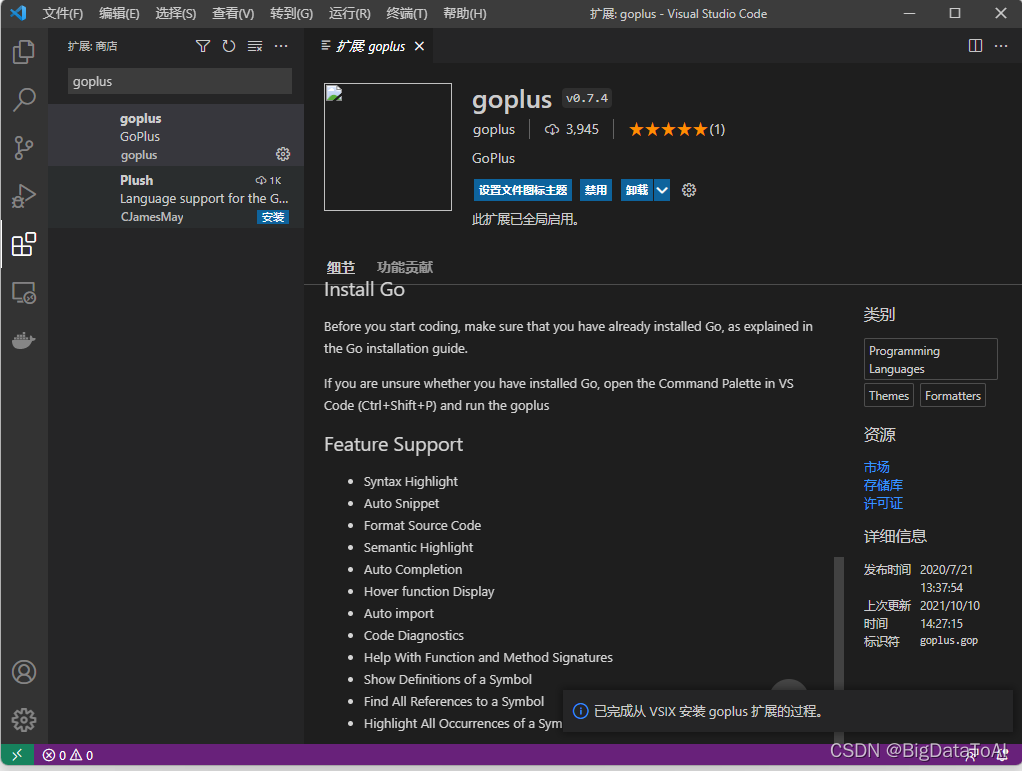The height and width of the screenshot is (771, 1022).
Task: Click the 3,945 install count
Action: click(572, 129)
